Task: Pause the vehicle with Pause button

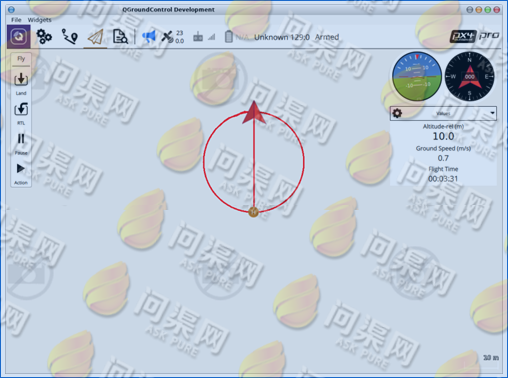Action: [x=21, y=144]
